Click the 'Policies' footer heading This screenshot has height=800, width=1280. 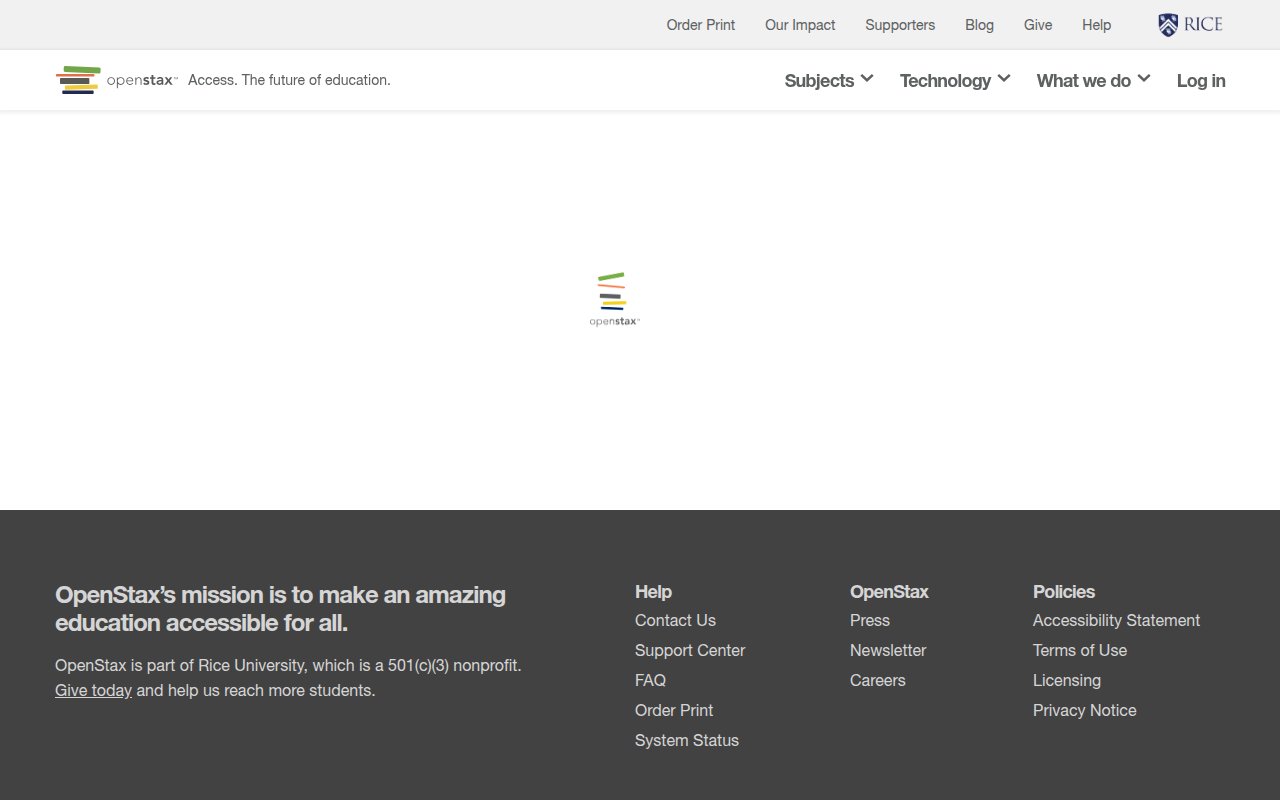pos(1064,591)
